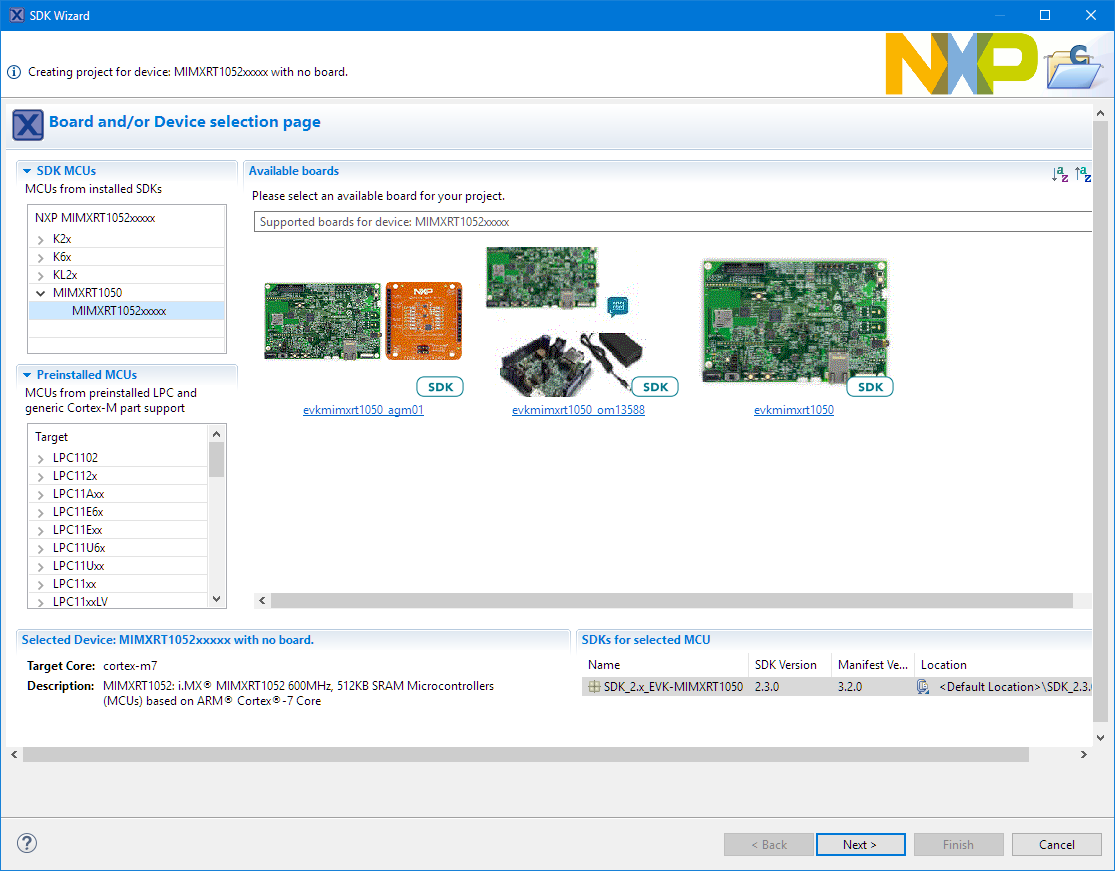
Task: Collapse the Preinstalled MCUs section
Action: click(28, 375)
